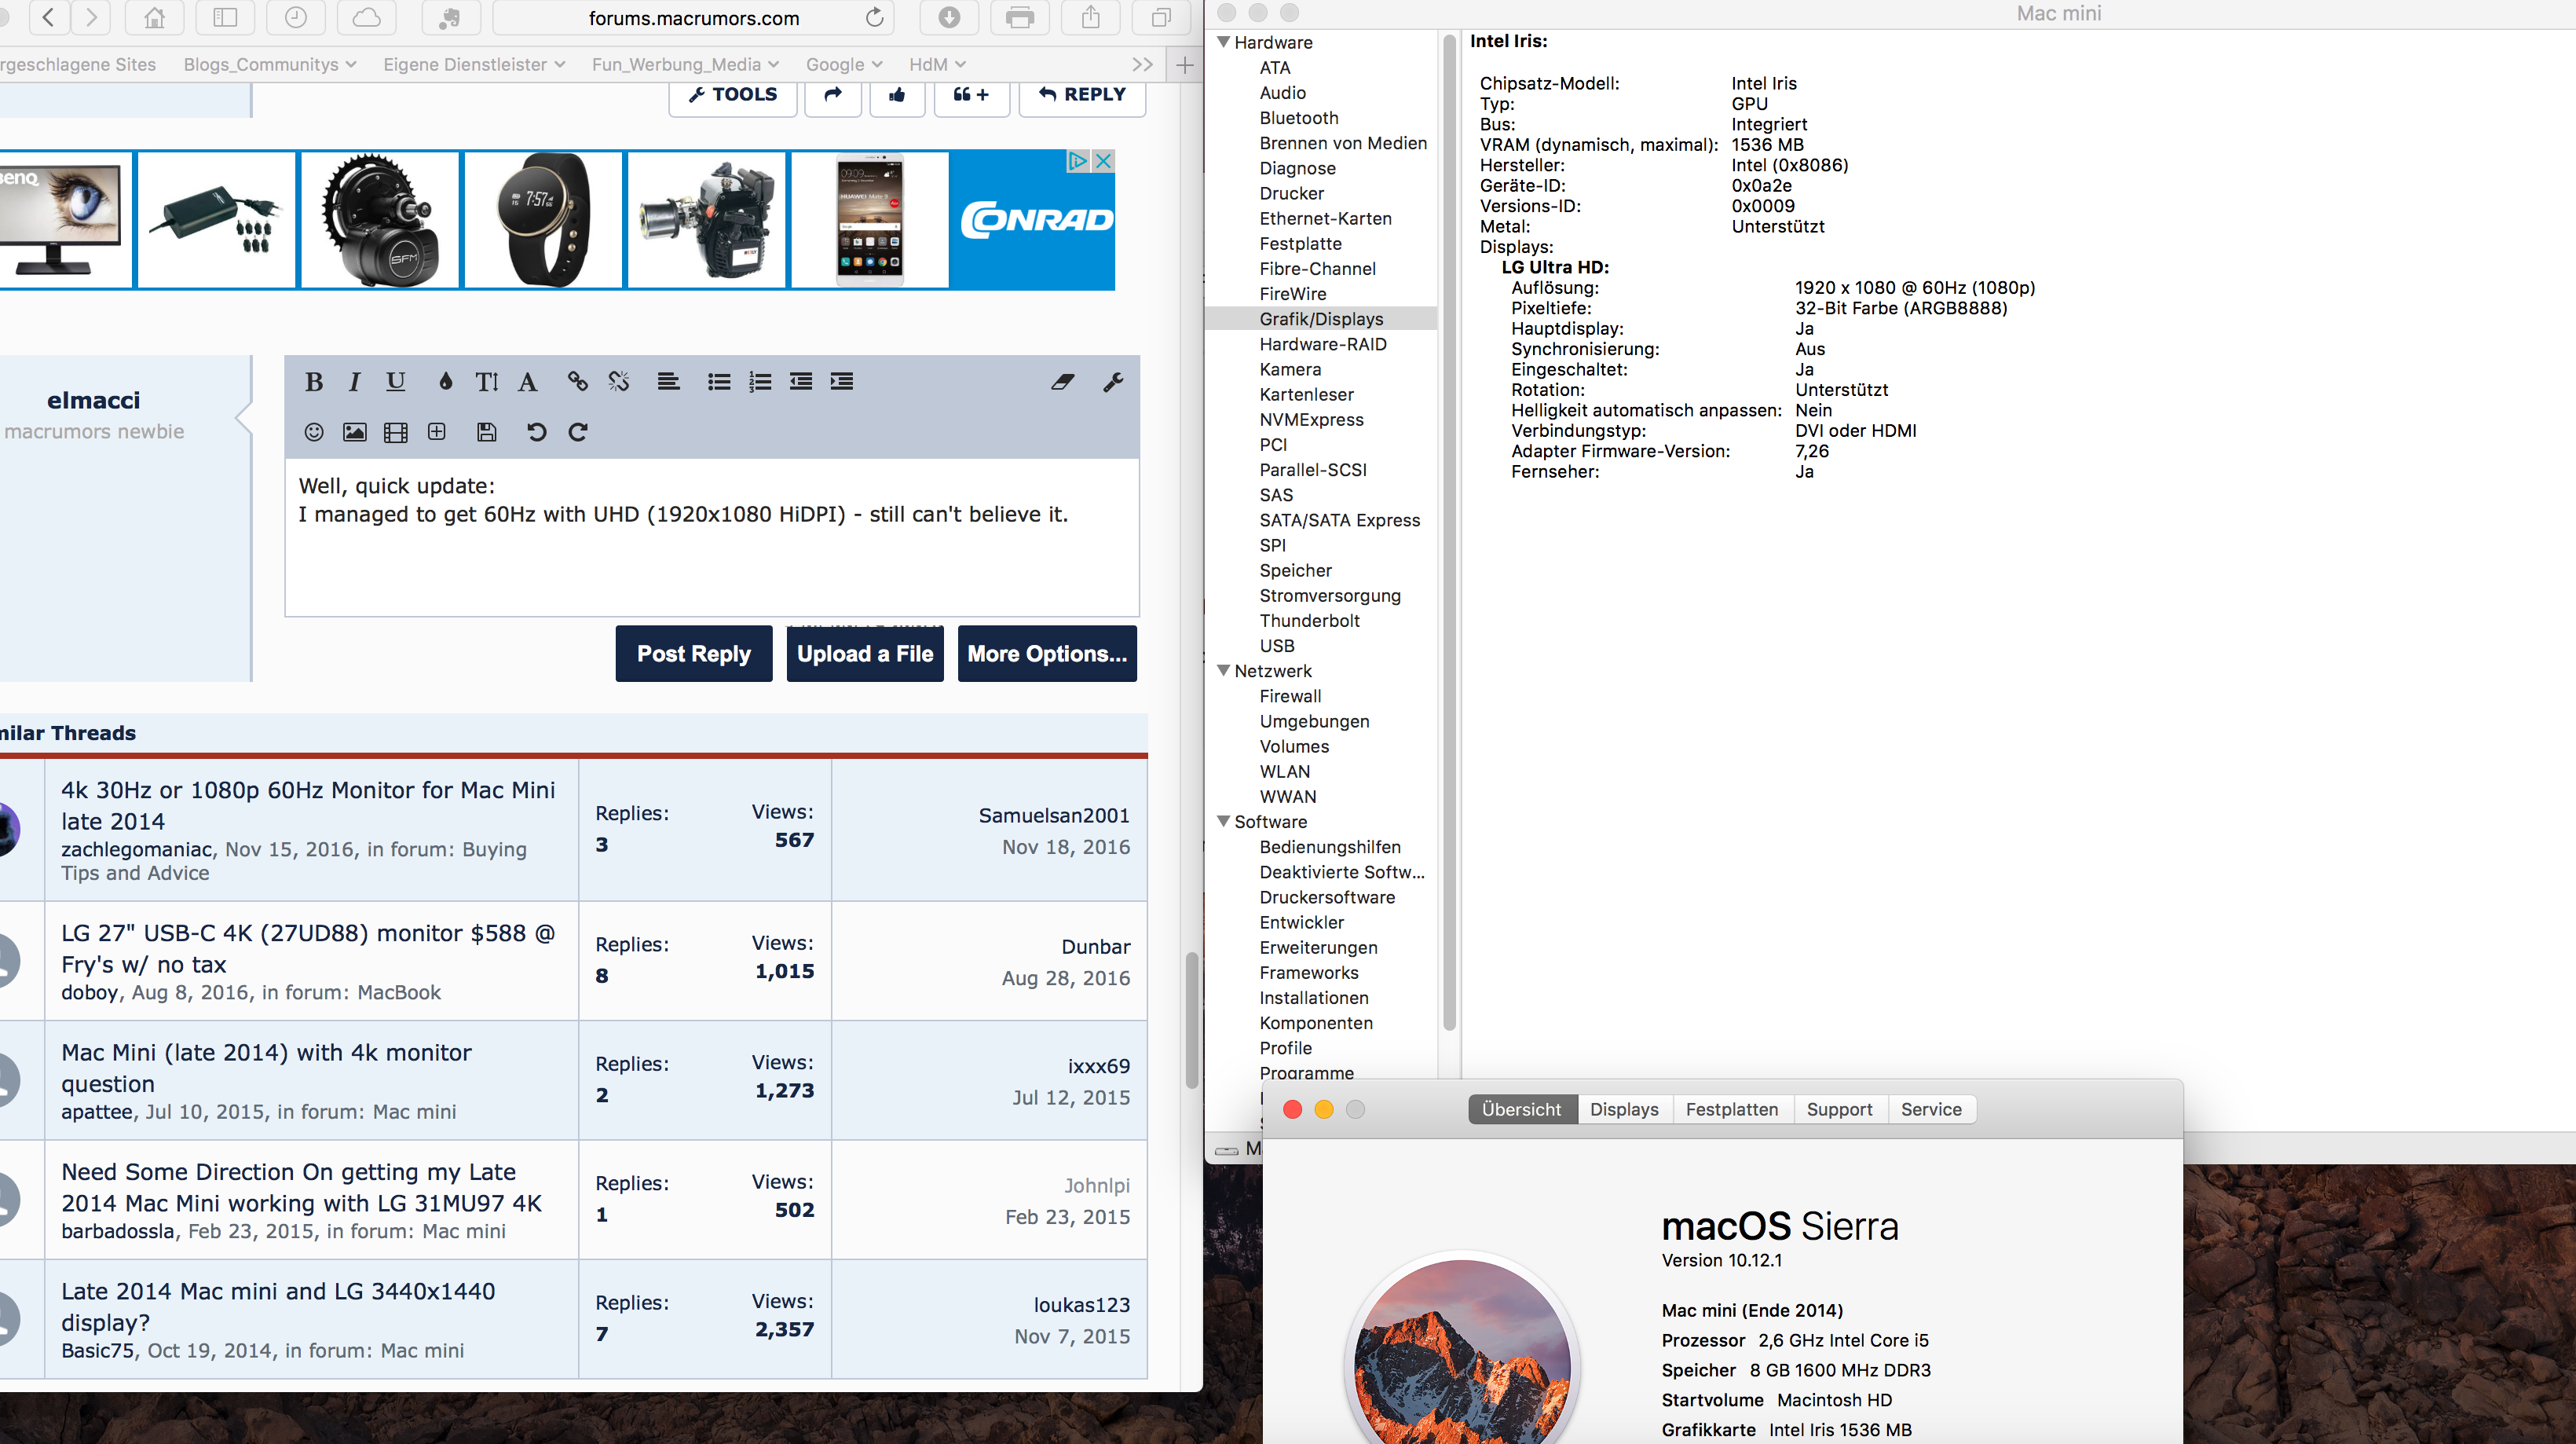
Task: Click the undo arrow in editor
Action: [536, 432]
